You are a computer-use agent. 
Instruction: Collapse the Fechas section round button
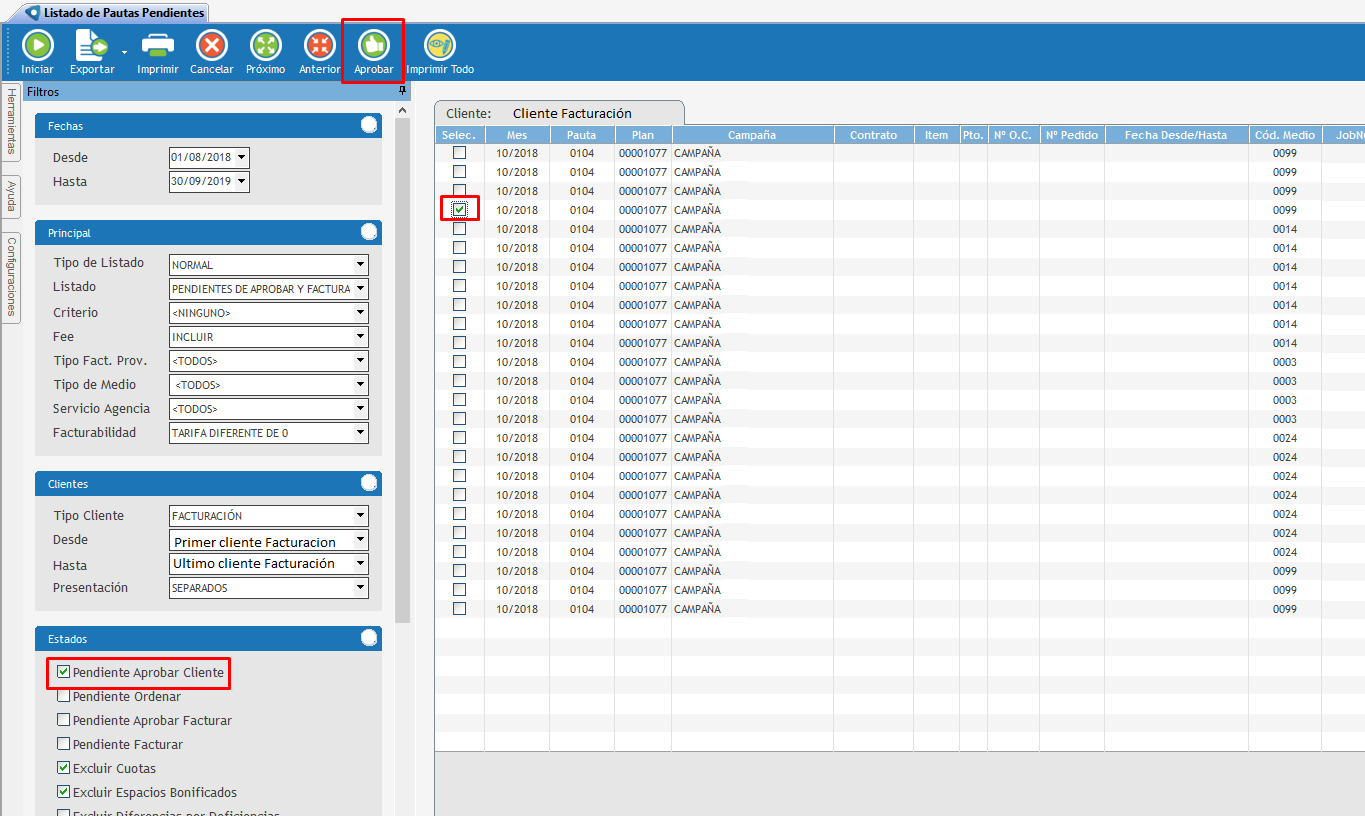coord(369,125)
